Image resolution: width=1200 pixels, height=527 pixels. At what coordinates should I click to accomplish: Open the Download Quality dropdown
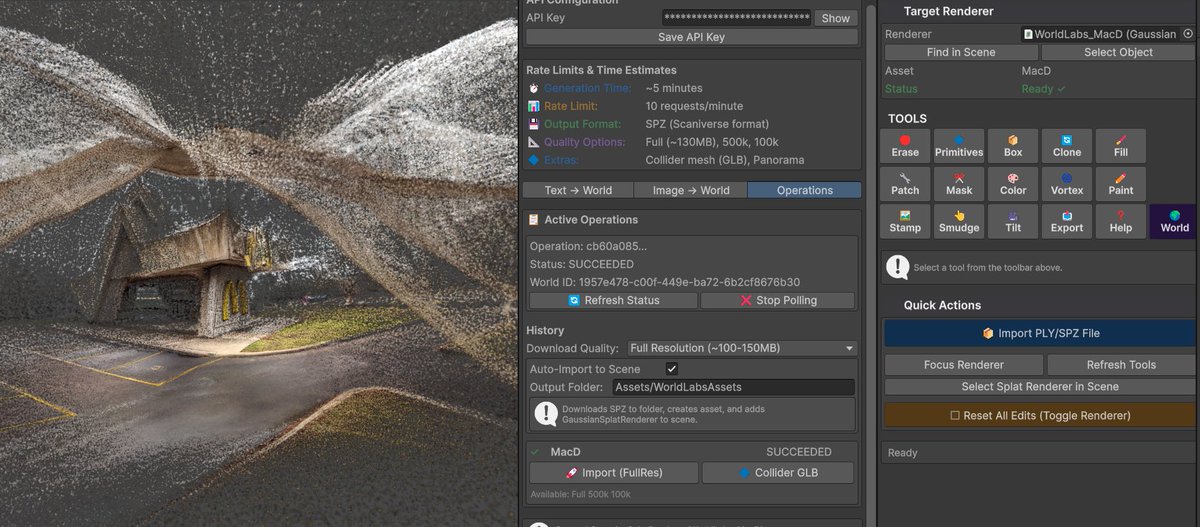(741, 348)
